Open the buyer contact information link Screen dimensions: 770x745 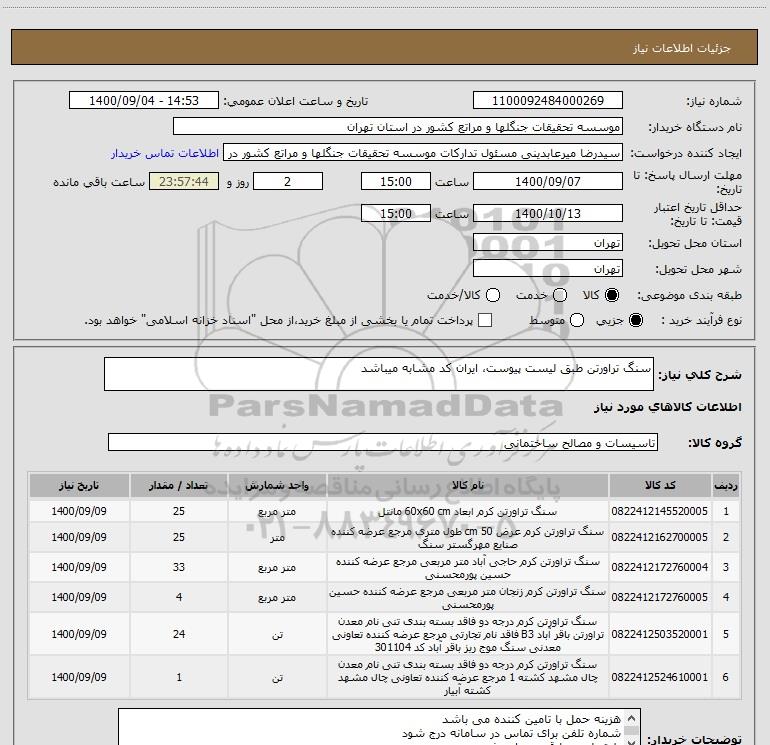165,153
